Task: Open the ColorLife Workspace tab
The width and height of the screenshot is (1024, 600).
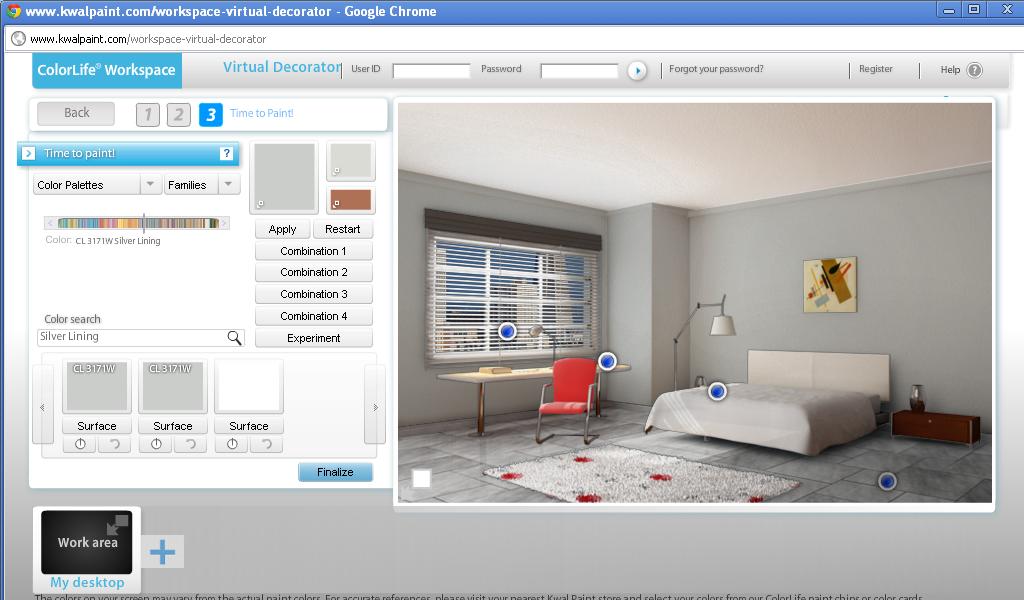Action: [x=107, y=70]
